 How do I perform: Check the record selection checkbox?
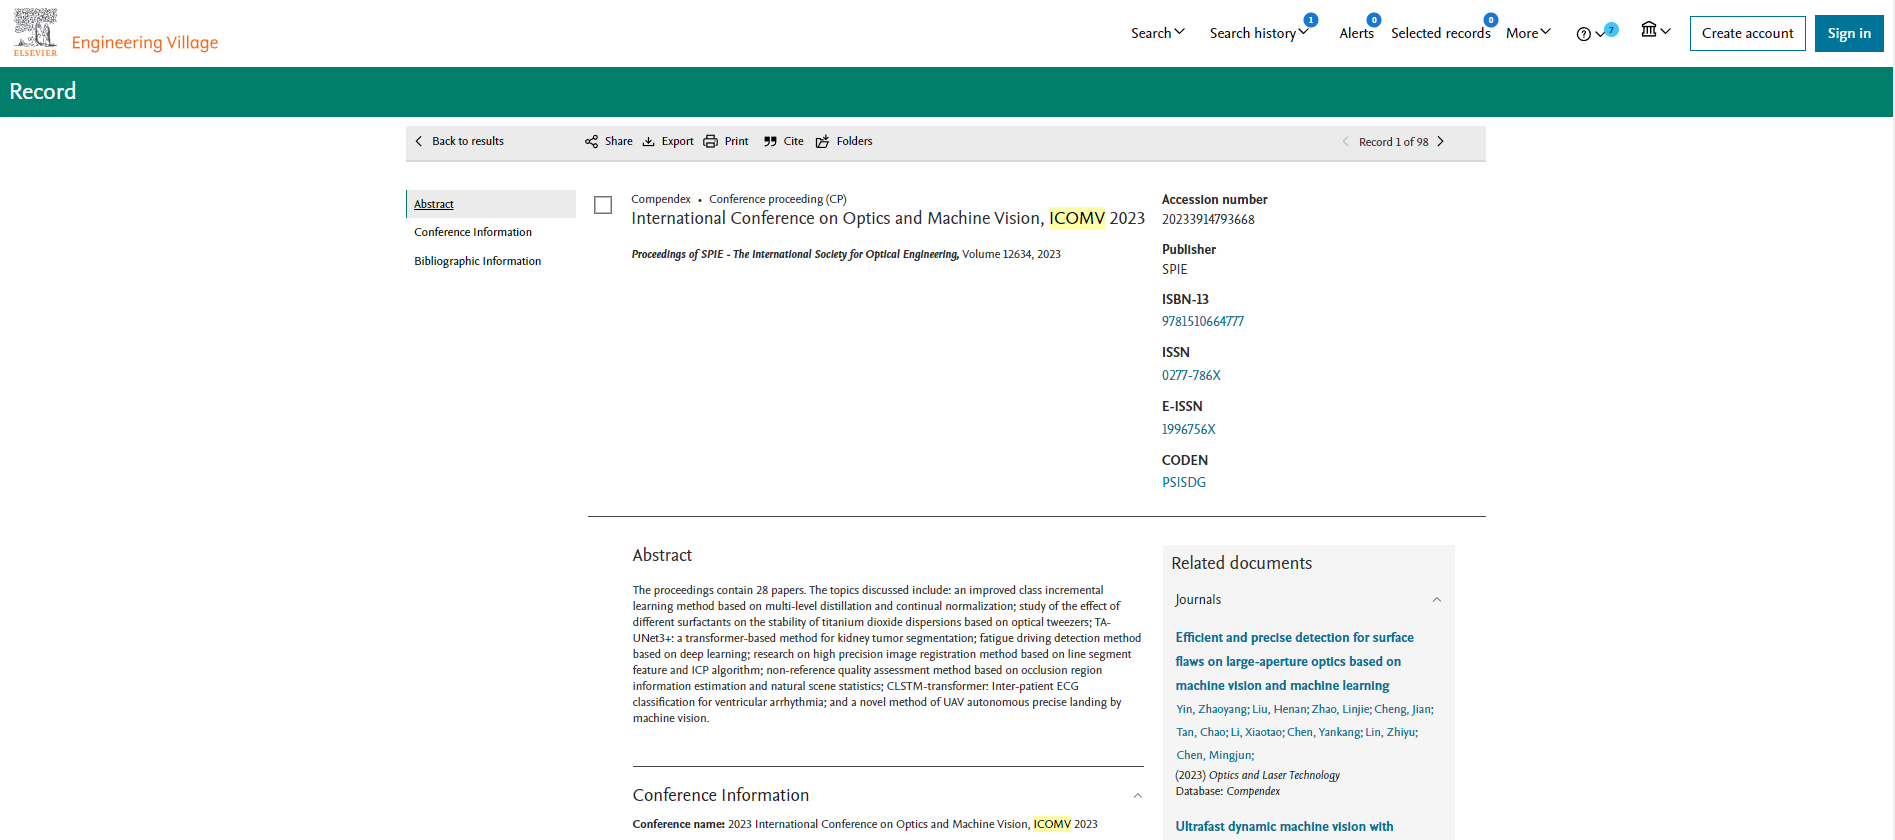pyautogui.click(x=603, y=205)
